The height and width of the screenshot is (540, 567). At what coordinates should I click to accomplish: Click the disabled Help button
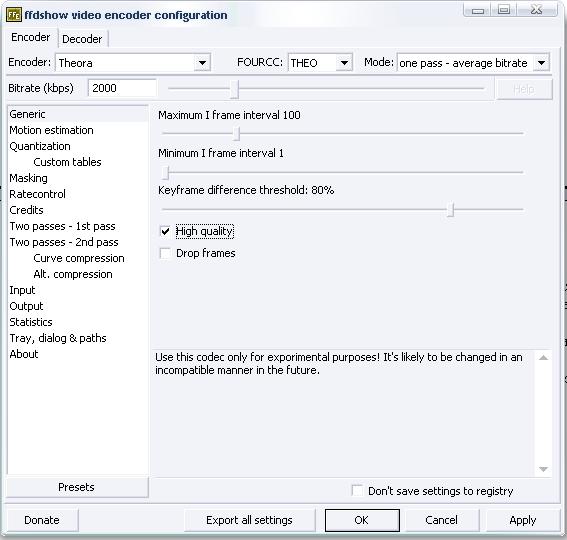(x=524, y=89)
